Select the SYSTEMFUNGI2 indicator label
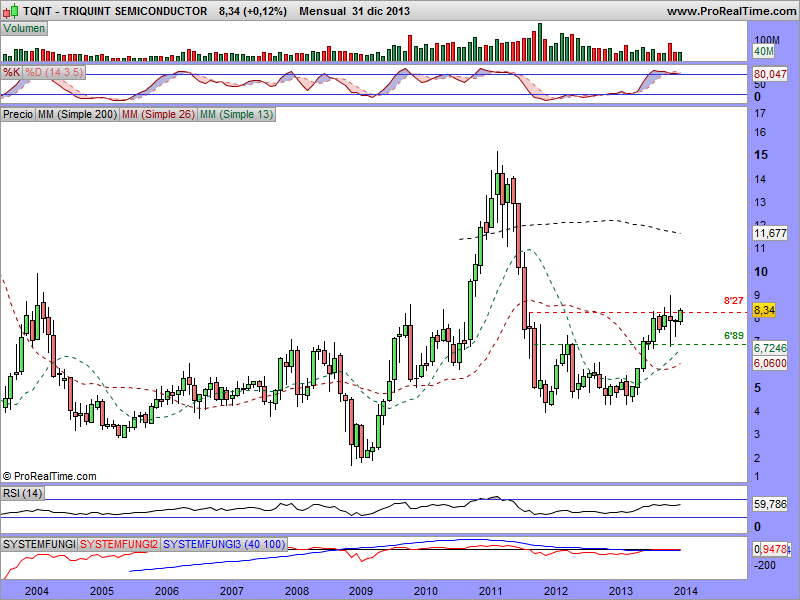The image size is (800, 600). [119, 544]
